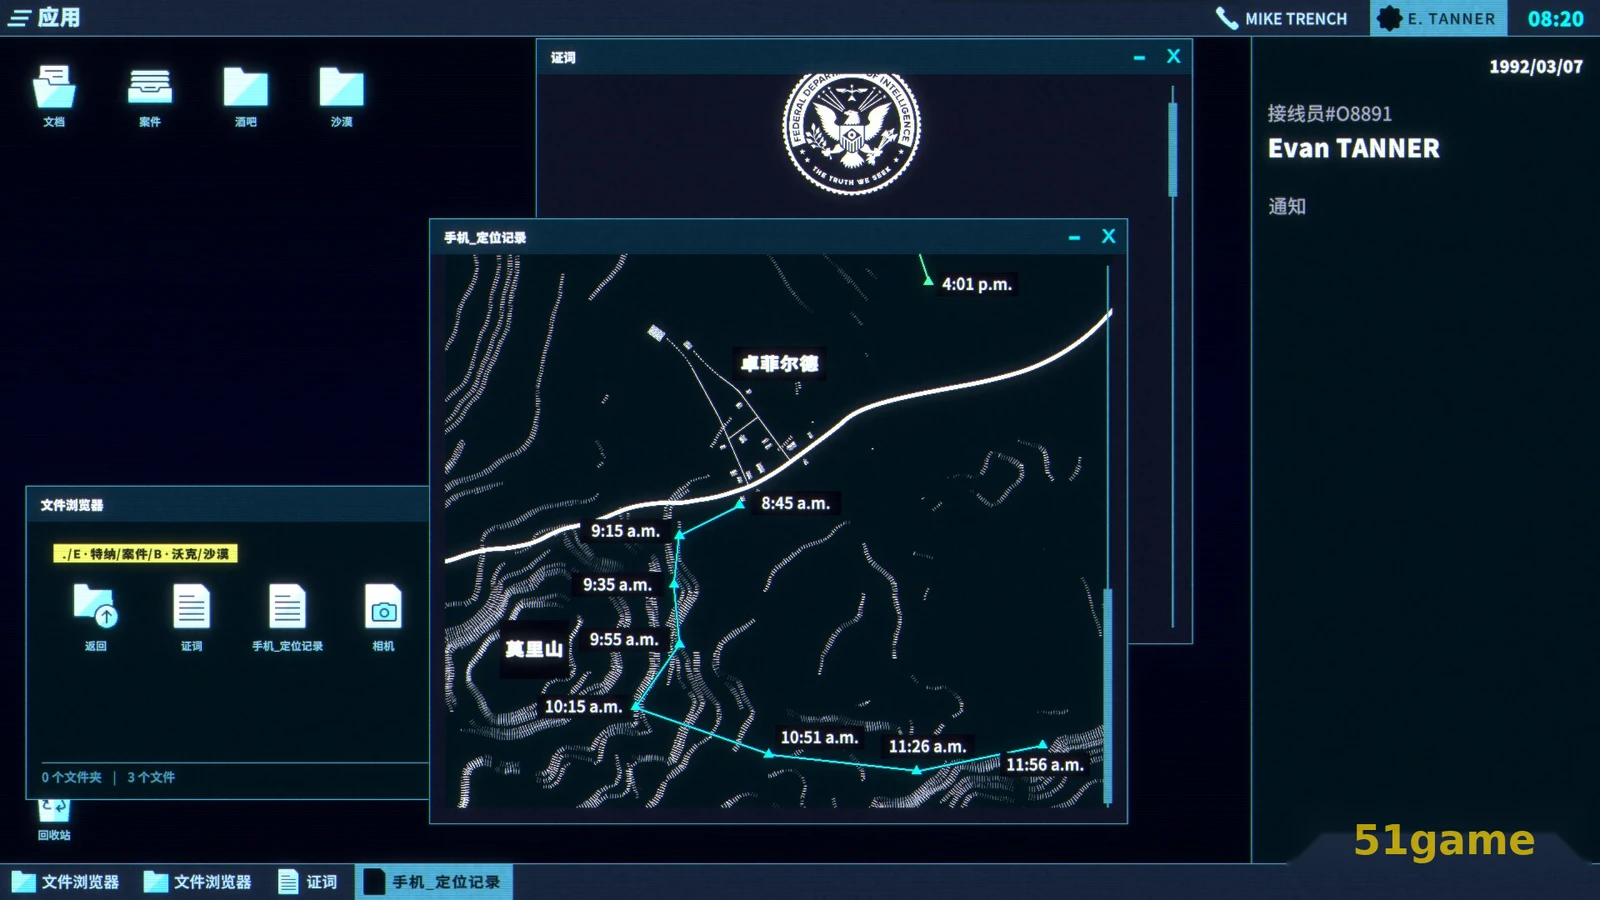Click the 9:35 a.m. map label
This screenshot has height=900, width=1600.
pyautogui.click(x=617, y=585)
